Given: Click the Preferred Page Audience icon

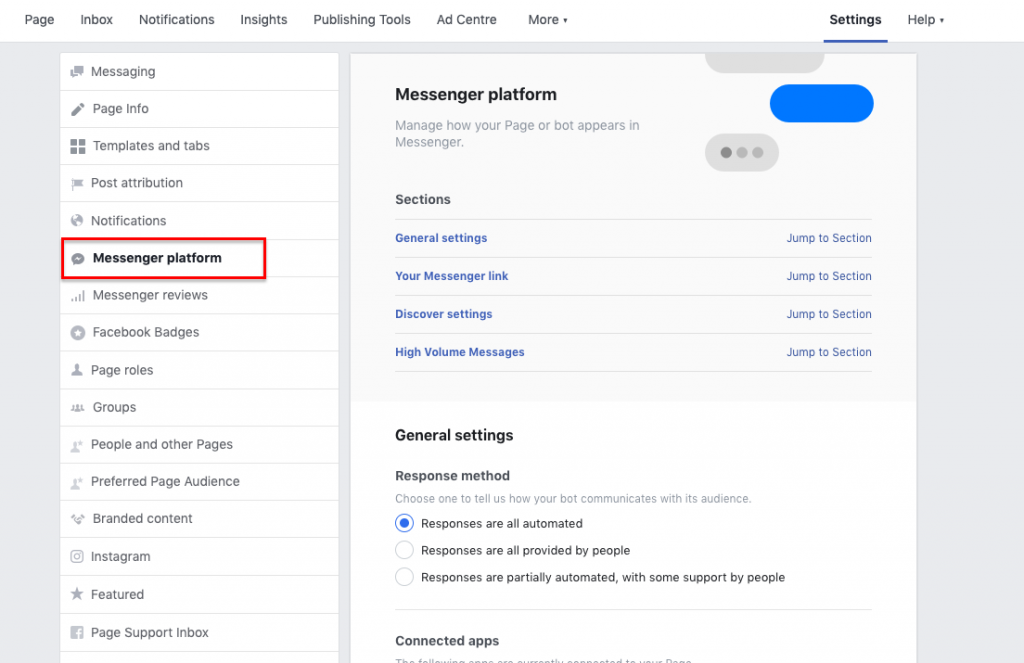Looking at the screenshot, I should coord(77,483).
